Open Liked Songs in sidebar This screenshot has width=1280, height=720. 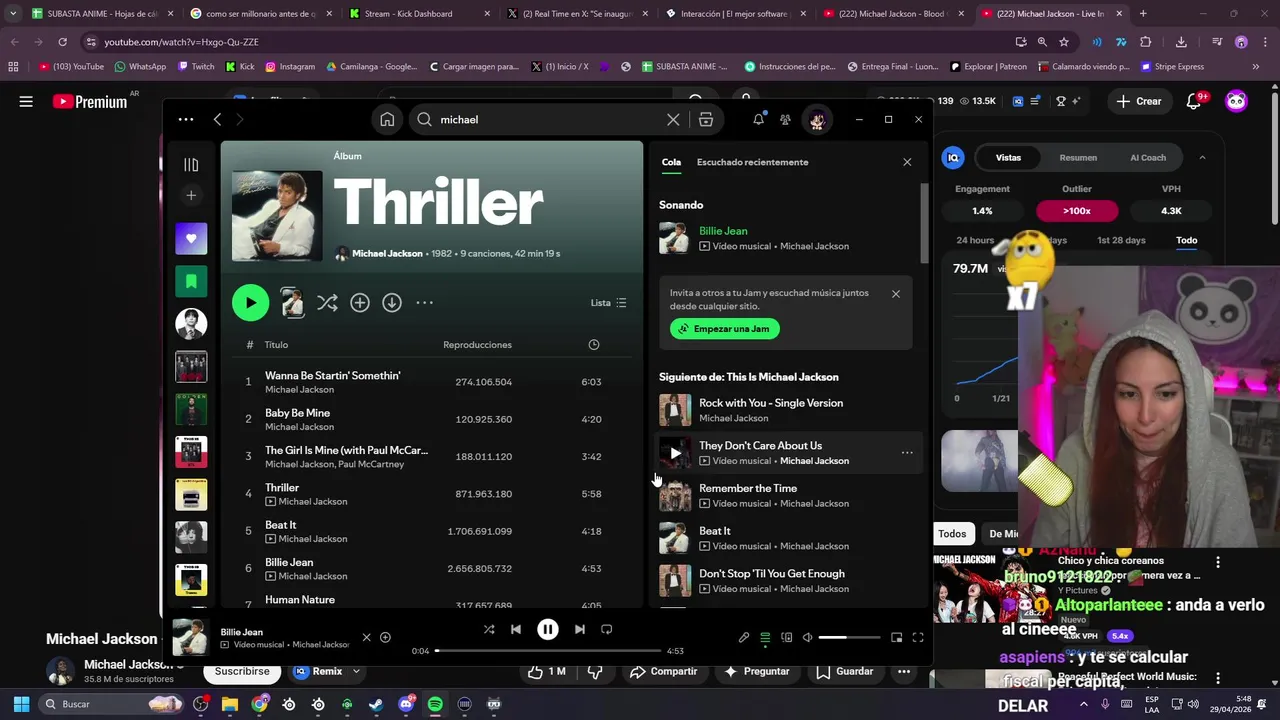191,238
